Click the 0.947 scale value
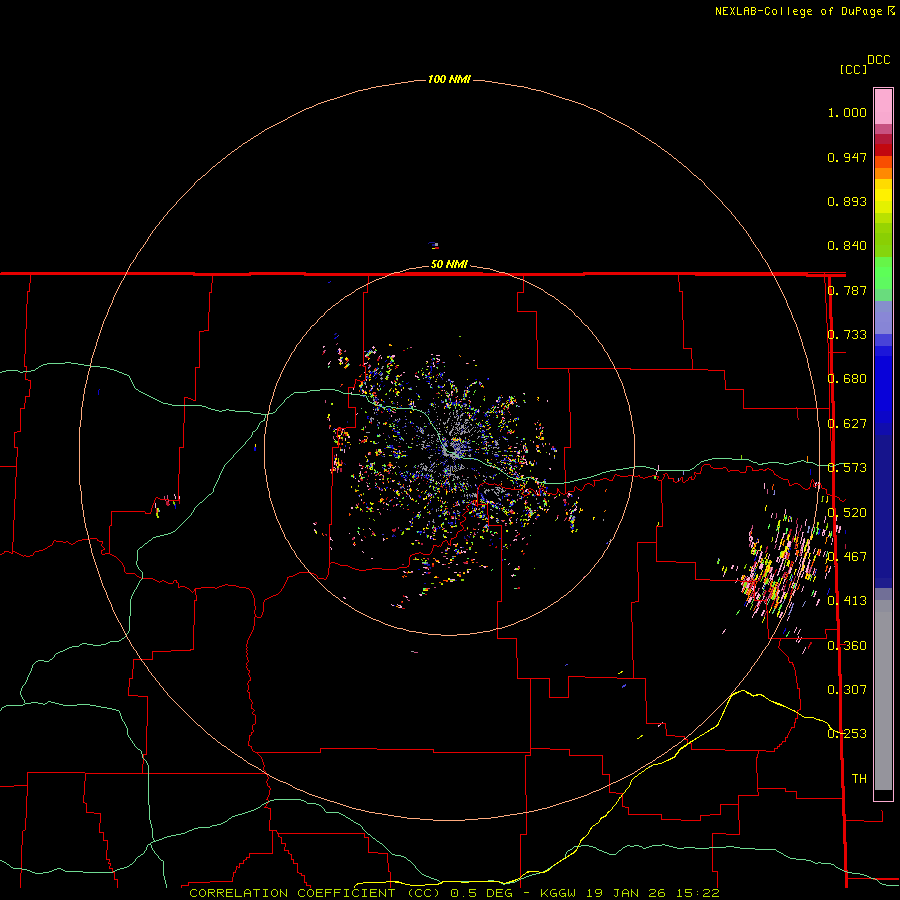 point(847,157)
